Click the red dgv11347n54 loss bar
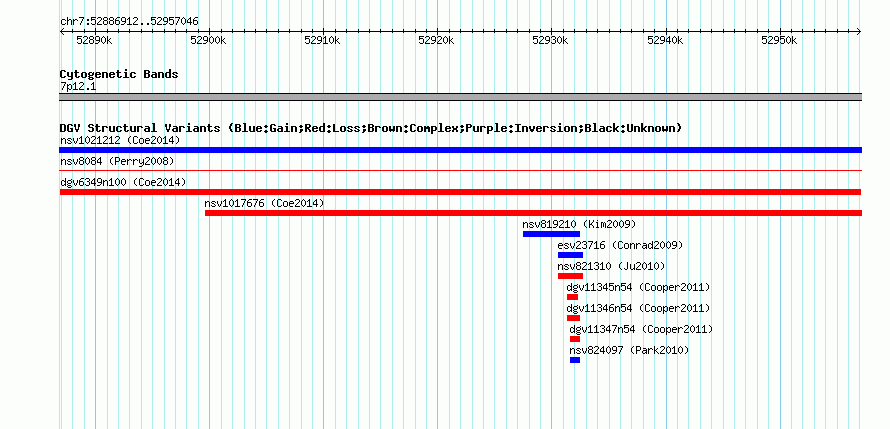The width and height of the screenshot is (890, 429). (575, 339)
